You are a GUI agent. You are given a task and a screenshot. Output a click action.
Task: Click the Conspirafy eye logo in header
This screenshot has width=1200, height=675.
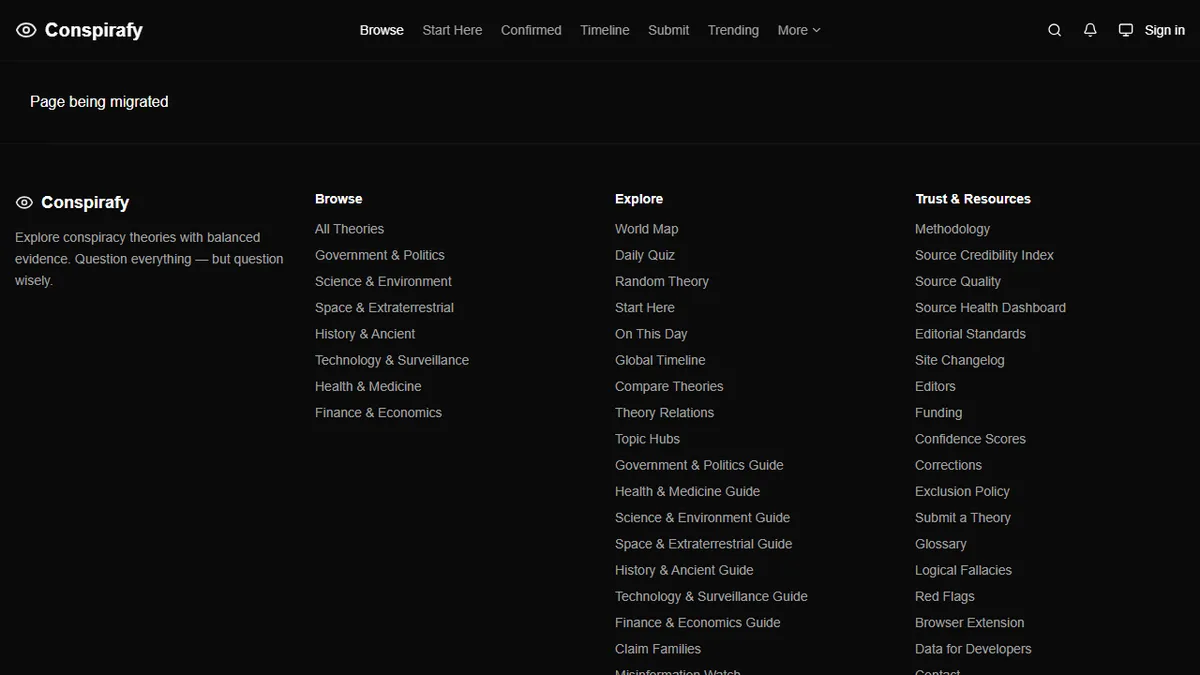coord(26,30)
